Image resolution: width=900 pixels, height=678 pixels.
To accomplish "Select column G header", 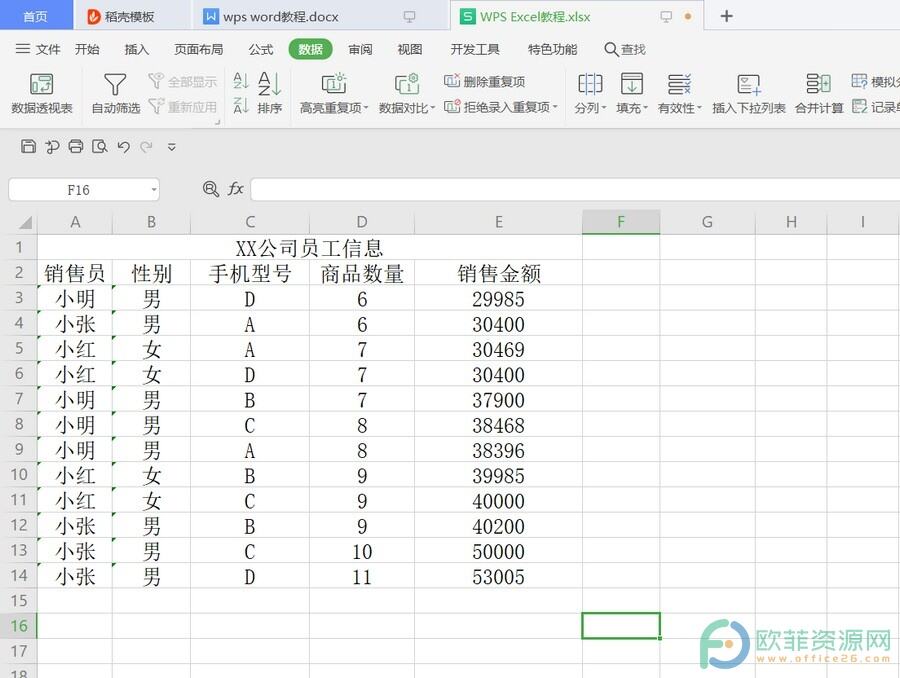I will coord(707,222).
